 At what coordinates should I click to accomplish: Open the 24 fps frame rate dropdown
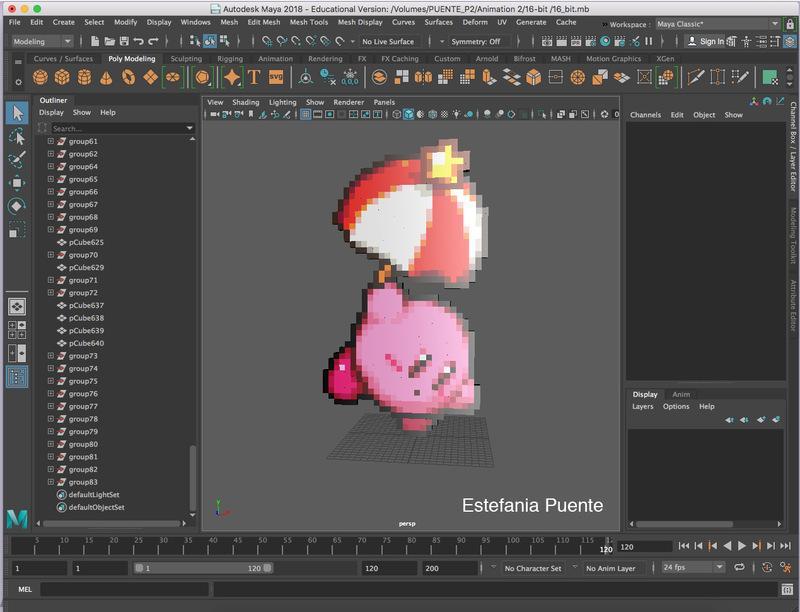tap(692, 567)
